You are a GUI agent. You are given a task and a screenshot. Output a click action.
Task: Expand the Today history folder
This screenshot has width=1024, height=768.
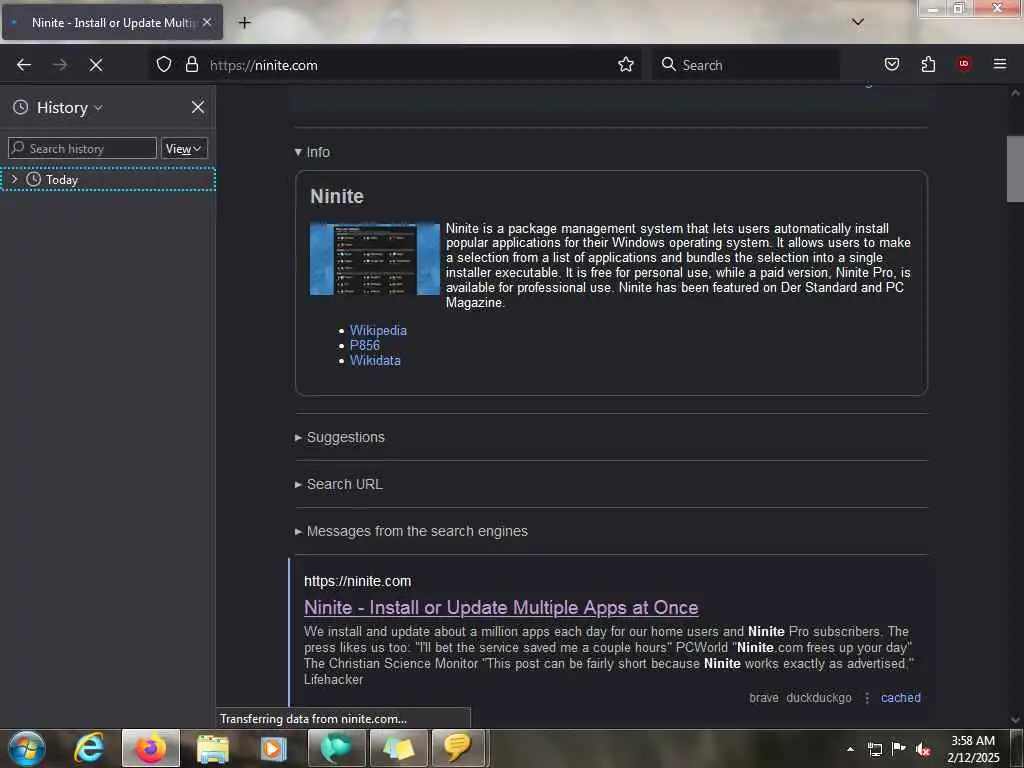14,179
